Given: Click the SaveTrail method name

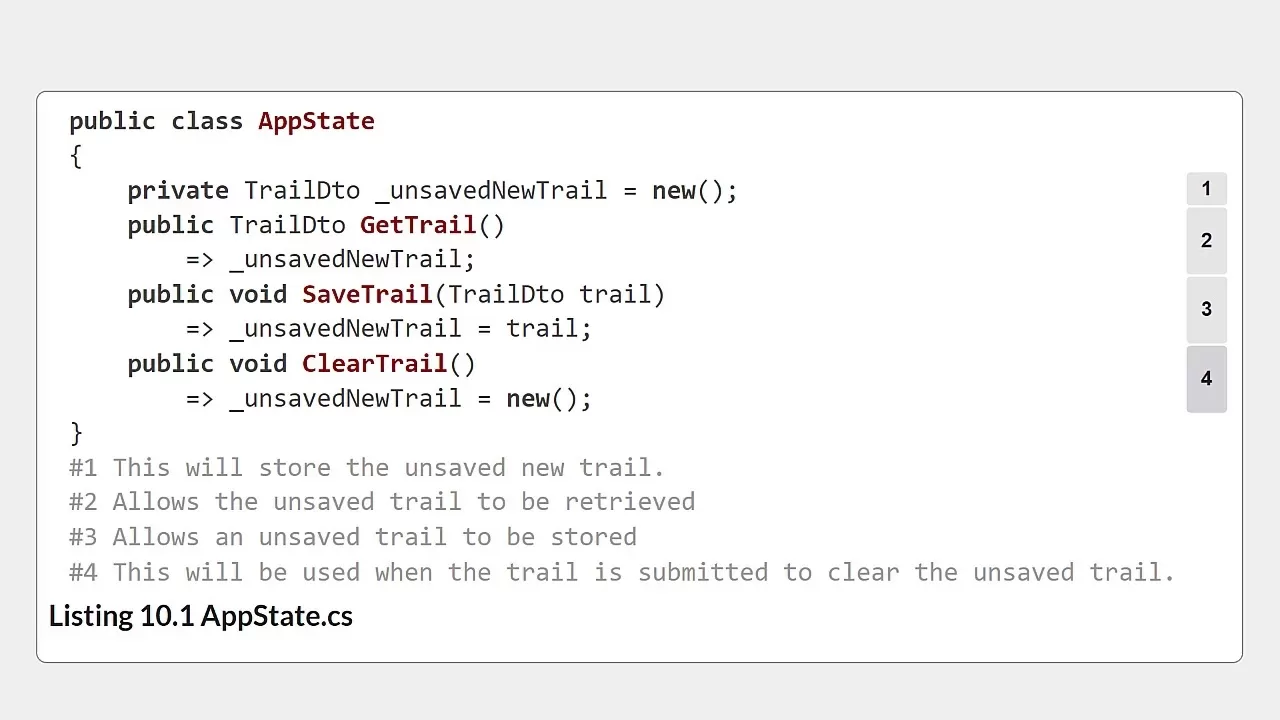Looking at the screenshot, I should click(x=367, y=294).
